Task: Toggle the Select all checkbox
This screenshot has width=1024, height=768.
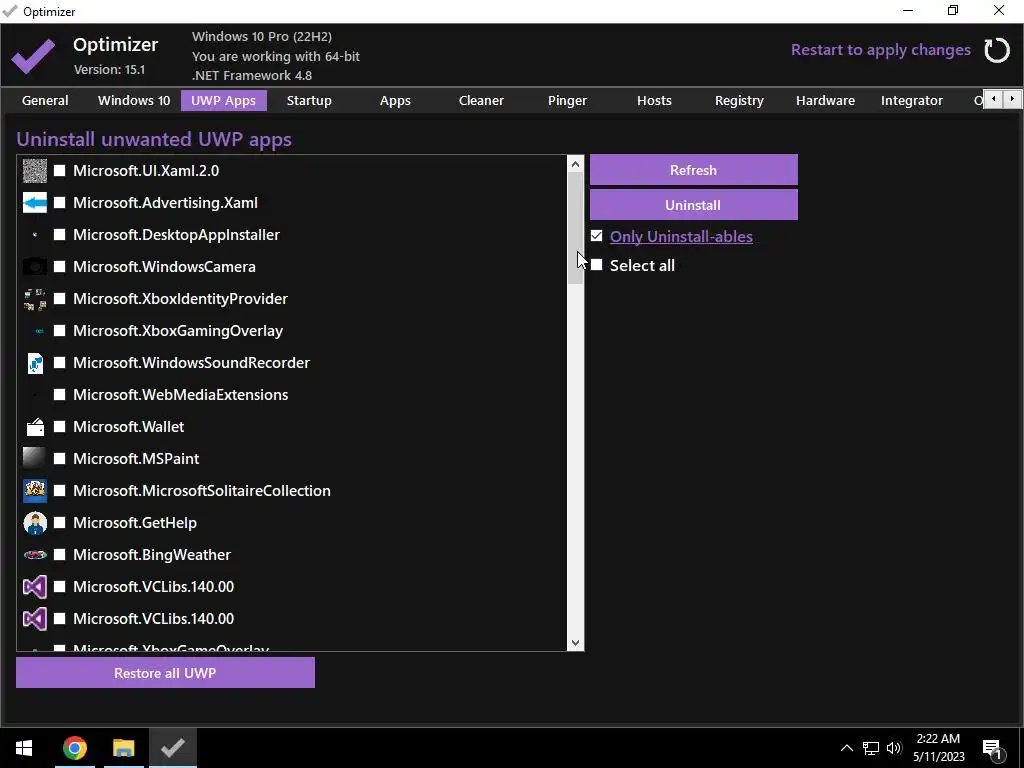Action: [596, 265]
